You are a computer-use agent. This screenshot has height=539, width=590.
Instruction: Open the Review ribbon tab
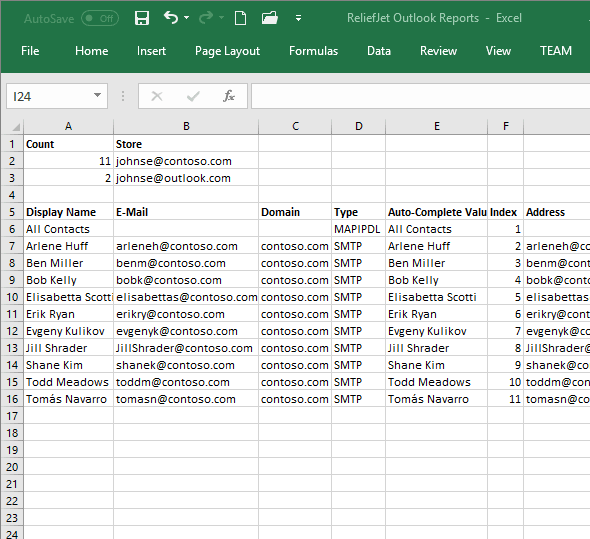[438, 51]
